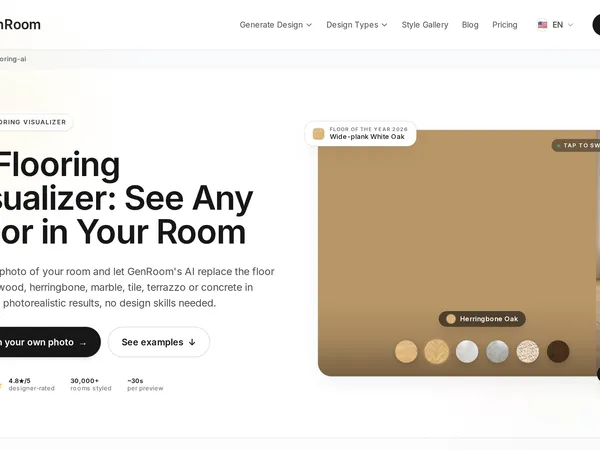
Task: Click the See examples button
Action: click(x=159, y=342)
